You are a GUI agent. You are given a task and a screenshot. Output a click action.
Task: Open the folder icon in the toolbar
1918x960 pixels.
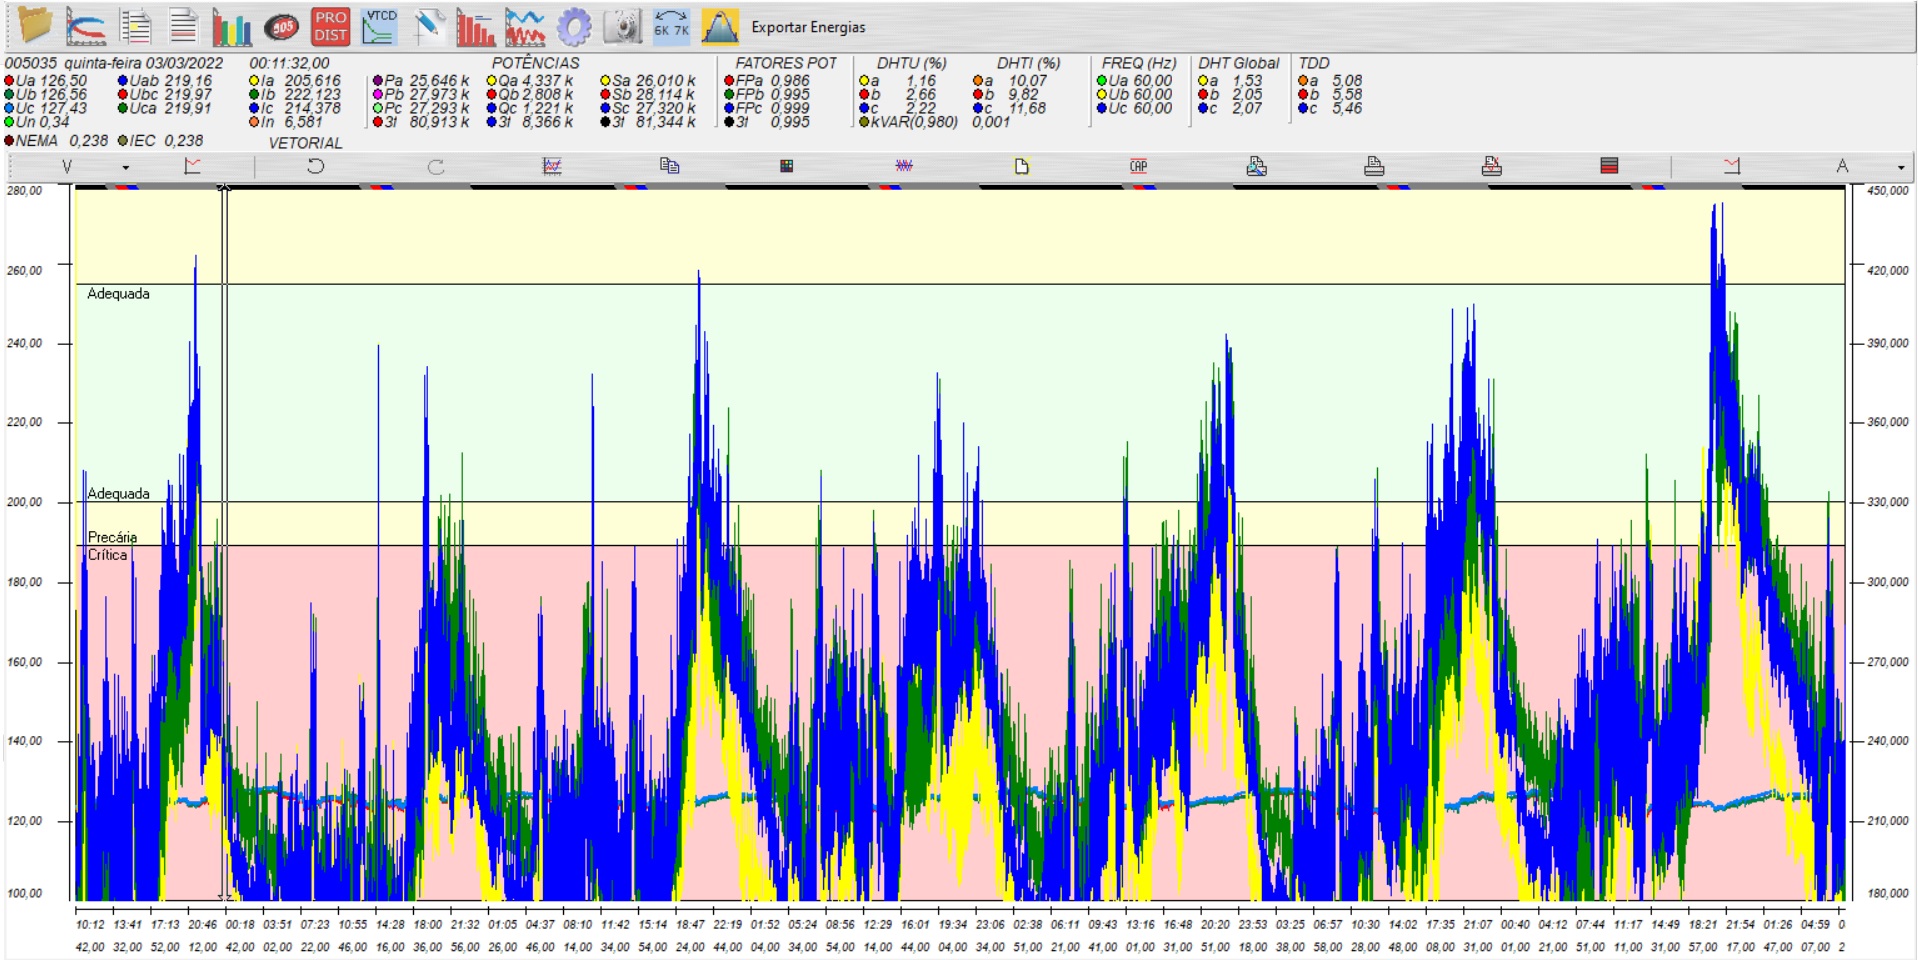(x=34, y=26)
